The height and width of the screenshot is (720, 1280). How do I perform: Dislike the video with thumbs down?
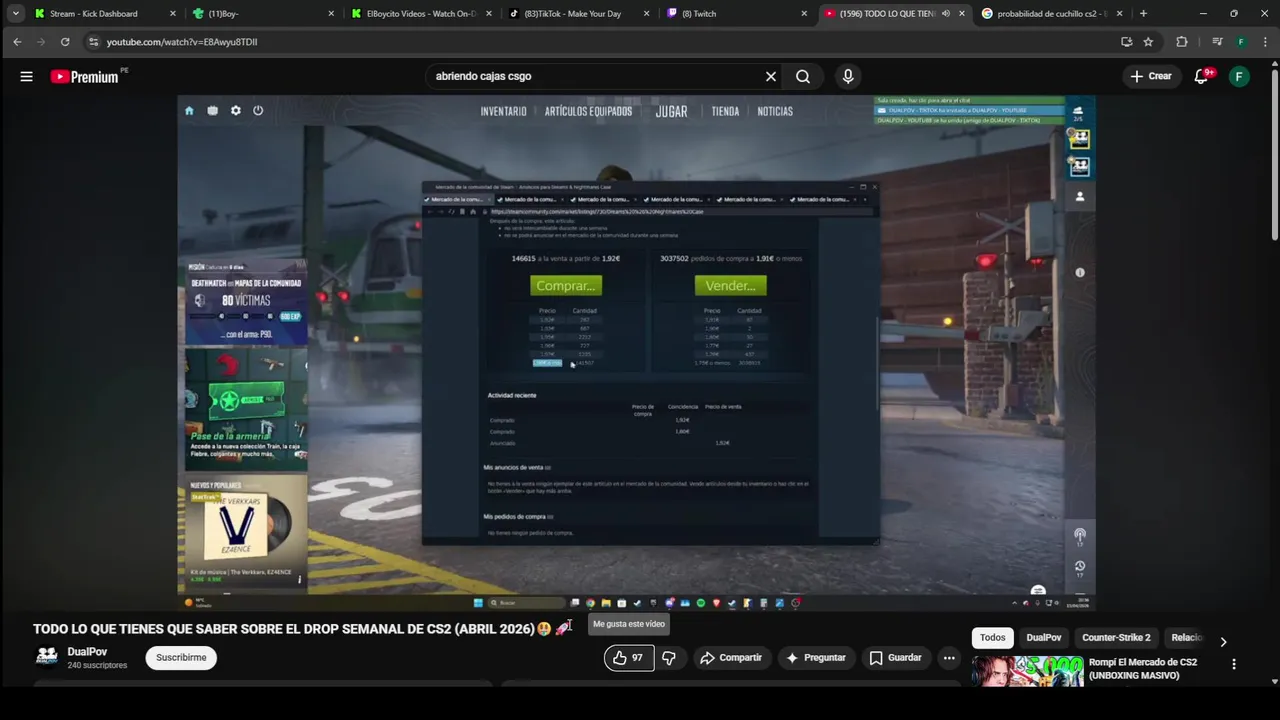(669, 658)
